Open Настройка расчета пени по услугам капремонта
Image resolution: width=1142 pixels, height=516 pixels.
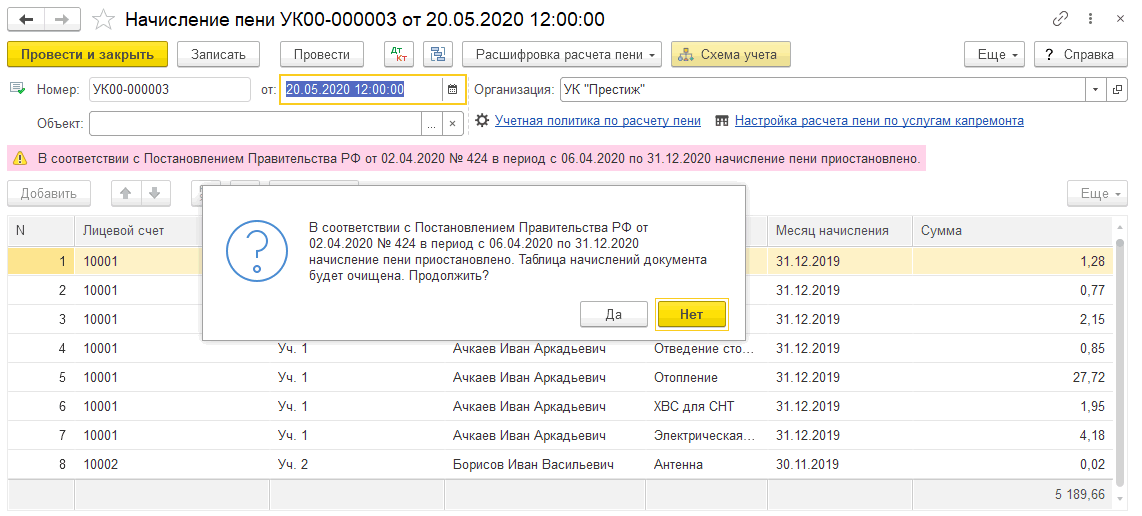(878, 121)
